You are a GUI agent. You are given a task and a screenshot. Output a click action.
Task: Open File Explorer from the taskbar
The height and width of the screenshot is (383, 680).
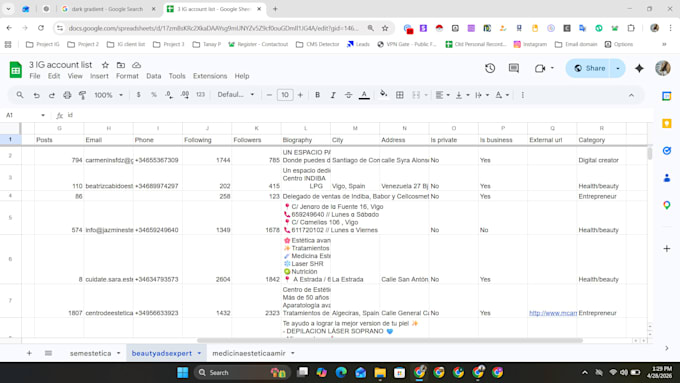click(380, 372)
